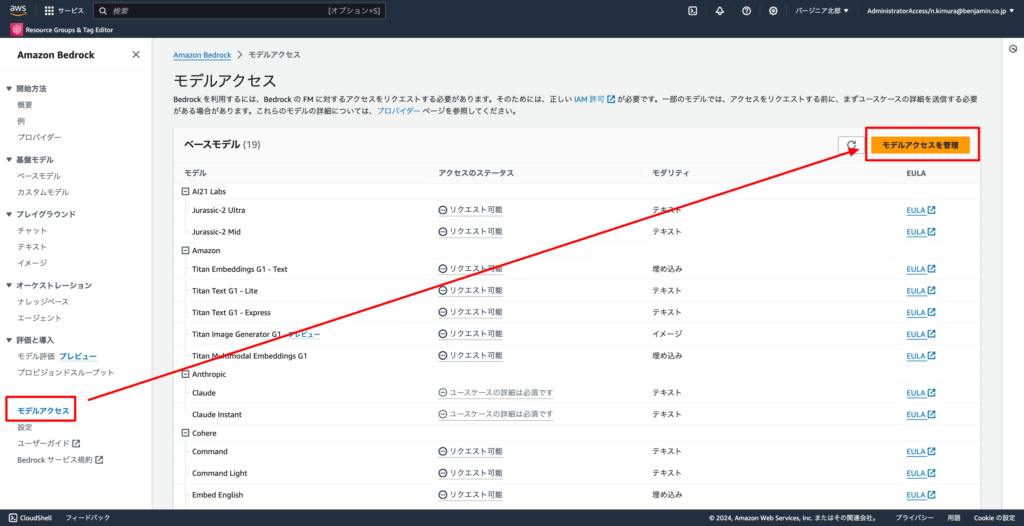Open Bedrock サービス規約 external link
This screenshot has height=526, width=1024.
tap(60, 460)
